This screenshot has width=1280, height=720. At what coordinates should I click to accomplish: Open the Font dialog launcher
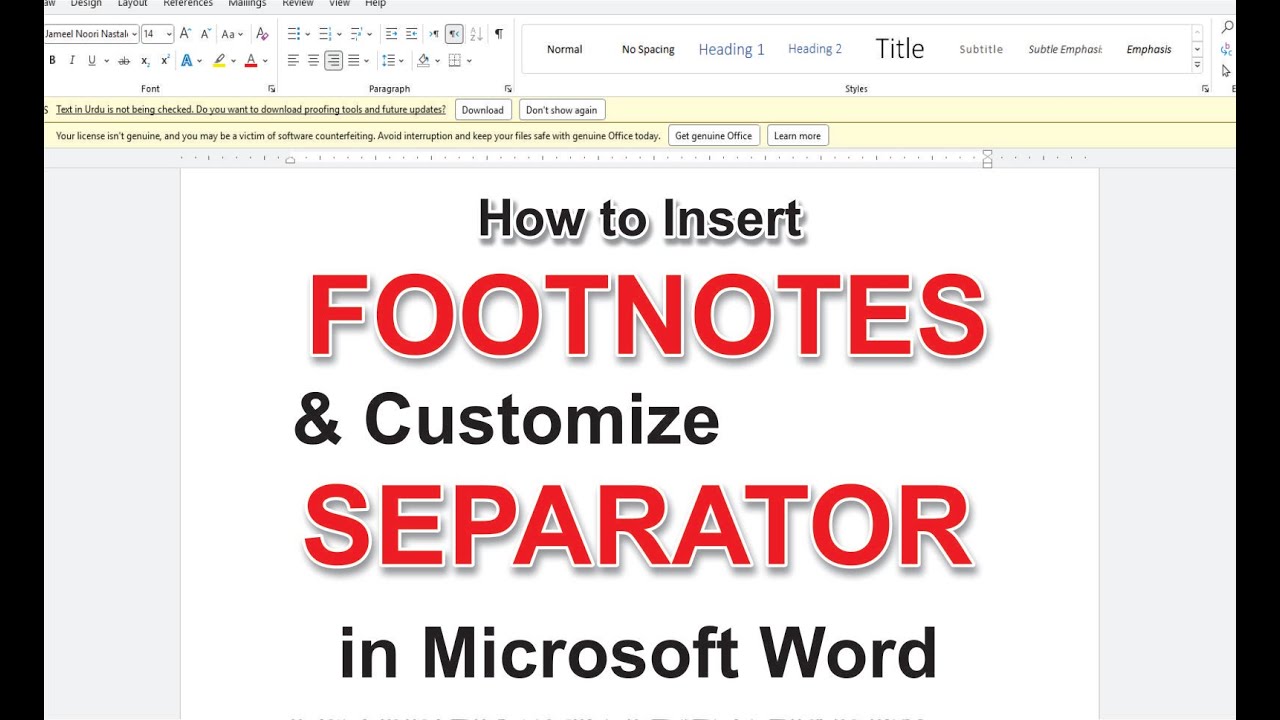coord(272,89)
